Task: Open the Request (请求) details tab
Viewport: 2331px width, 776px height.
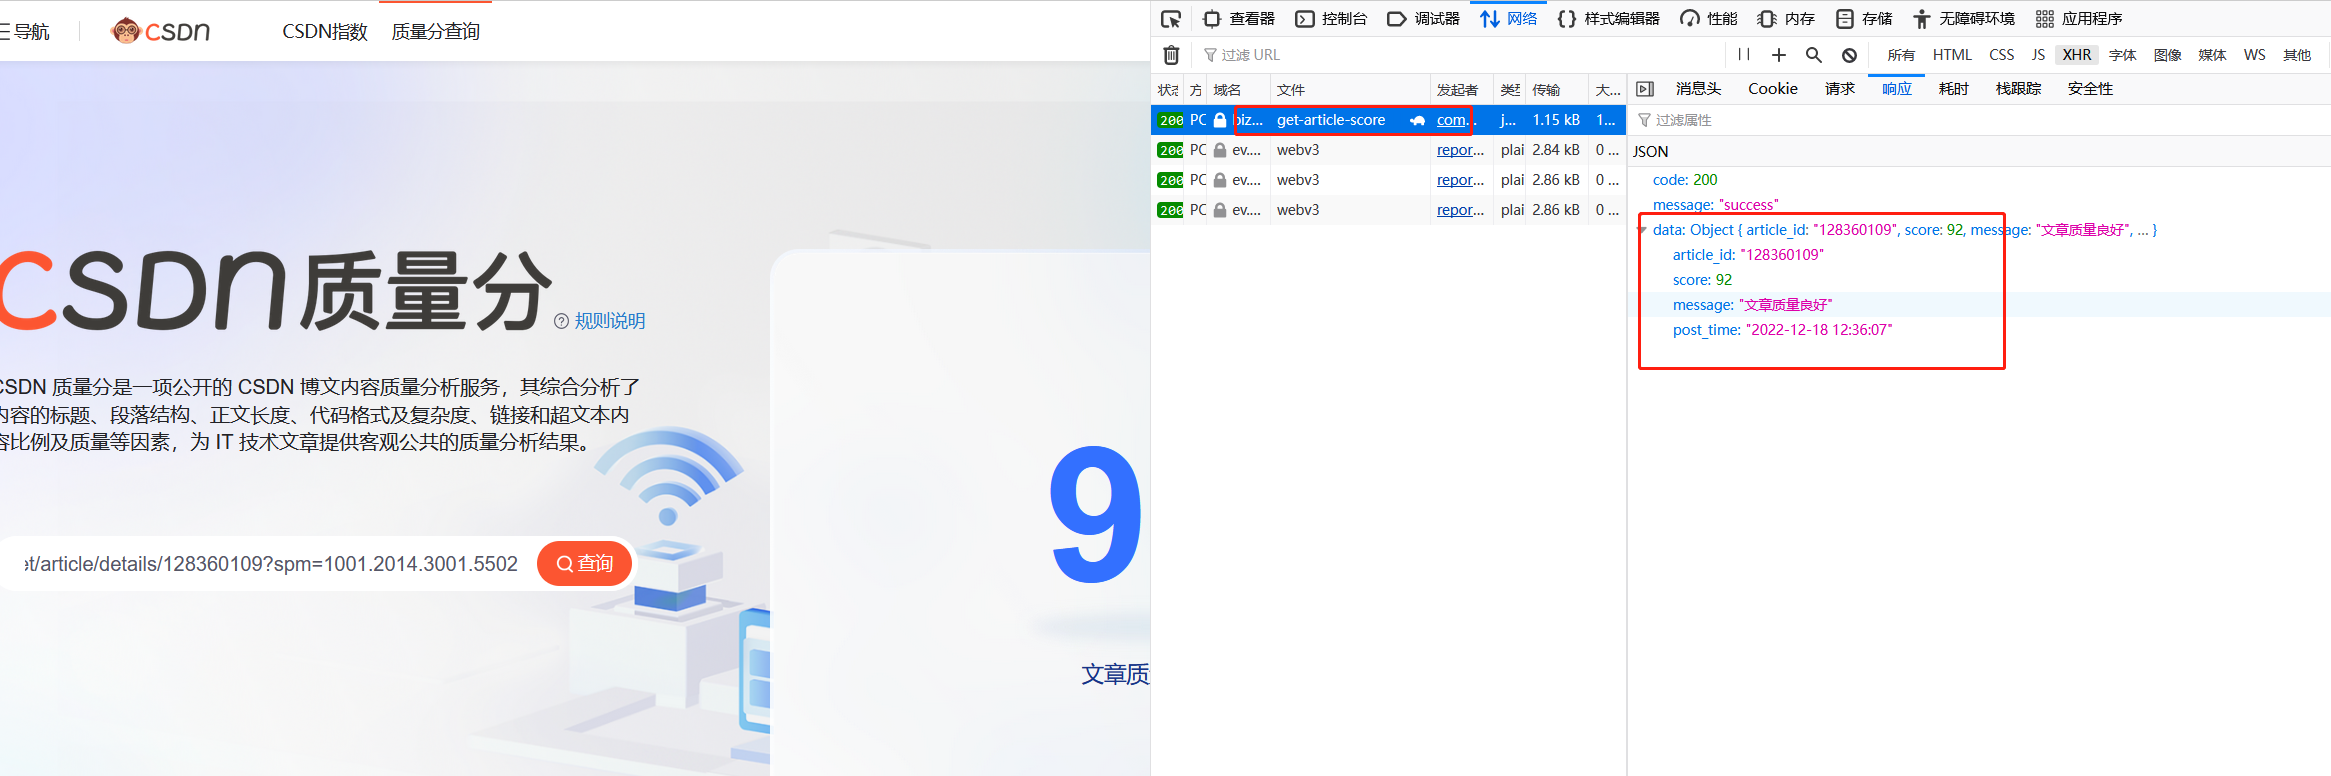Action: click(x=1839, y=89)
